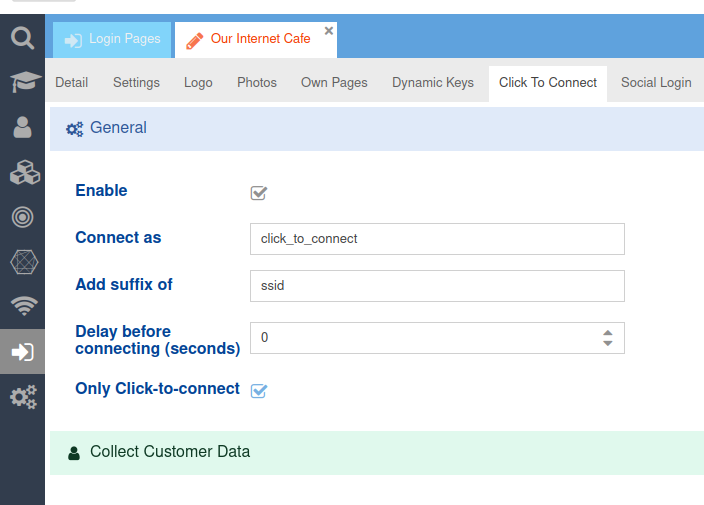The height and width of the screenshot is (505, 704).
Task: Open the graduation cap sidebar icon
Action: tap(22, 83)
